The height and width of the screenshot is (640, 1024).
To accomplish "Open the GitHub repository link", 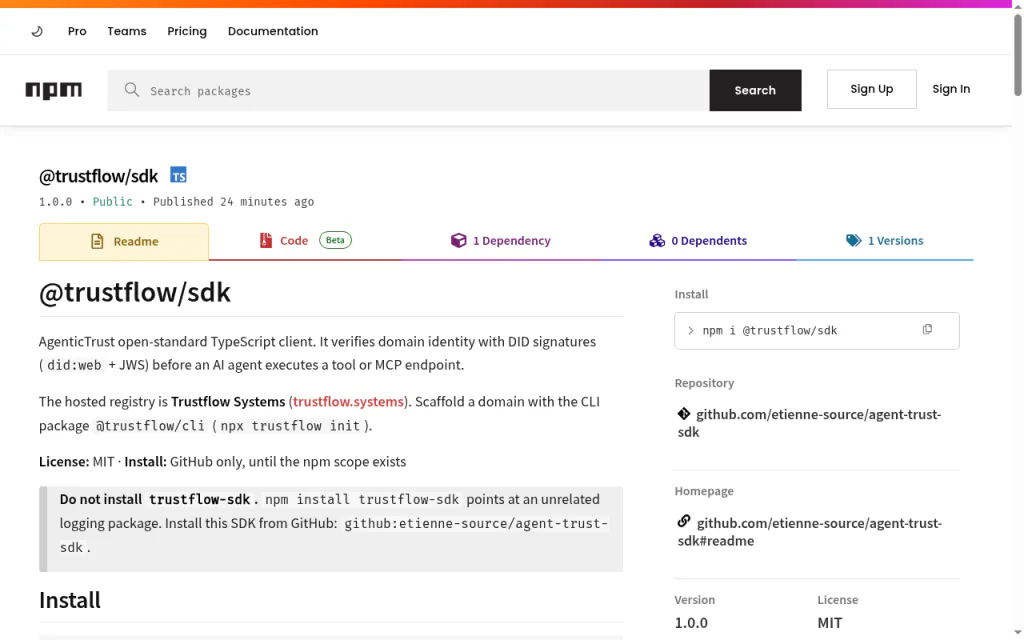I will coord(810,423).
